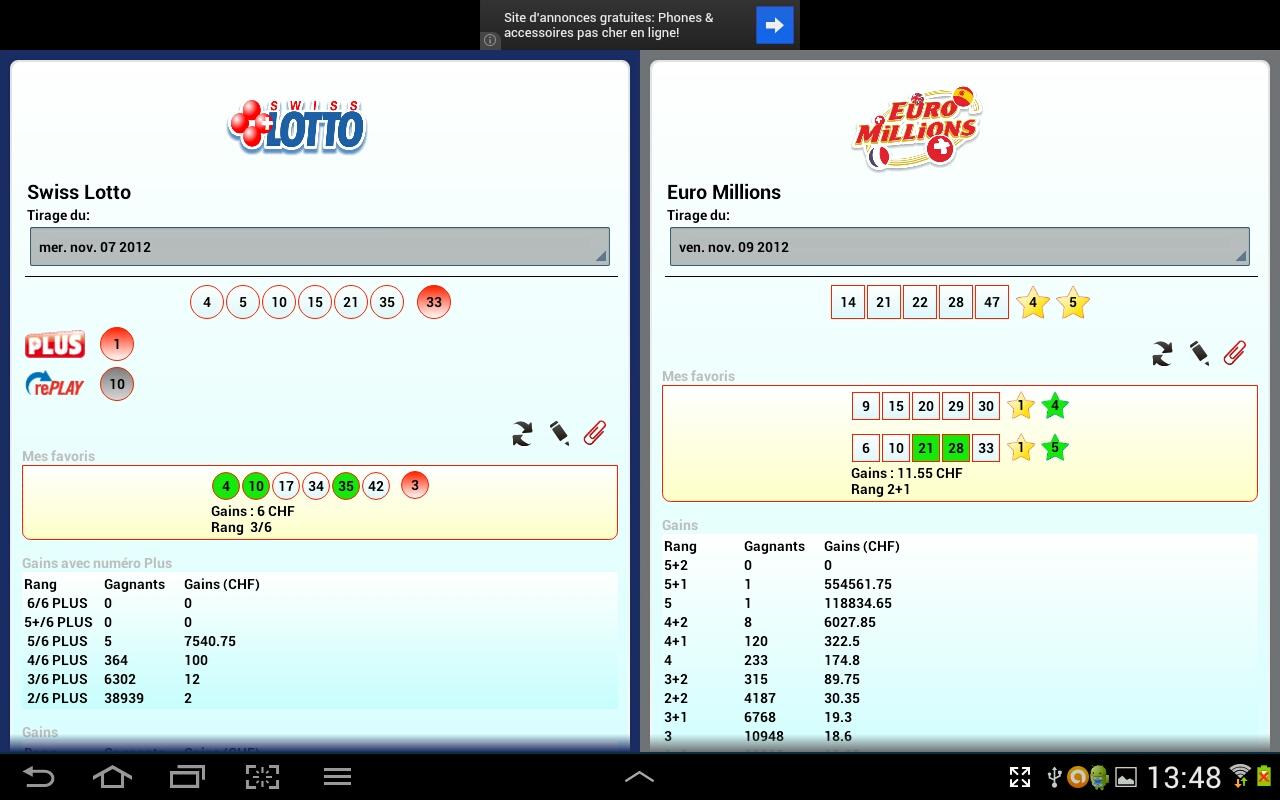This screenshot has height=800, width=1280.
Task: Tap the USB connection status icon
Action: coord(1054,777)
